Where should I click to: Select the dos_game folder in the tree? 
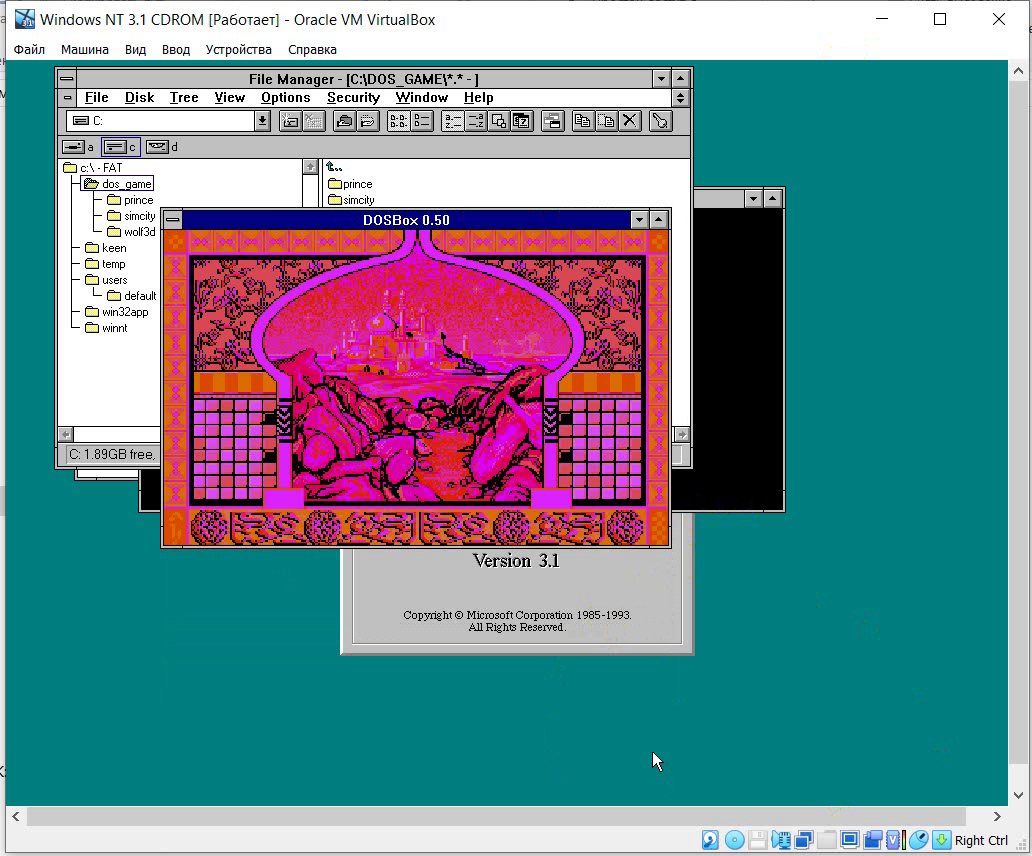118,184
